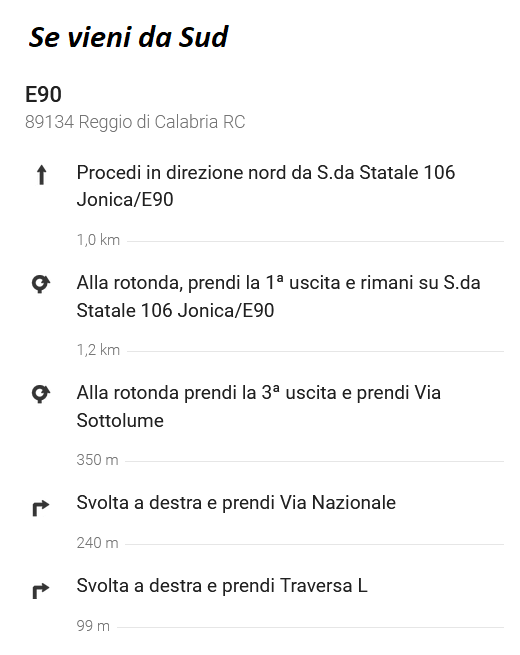This screenshot has width=520, height=655.
Task: Click the turn-right arrow for Via Nazionale
Action: [41, 508]
